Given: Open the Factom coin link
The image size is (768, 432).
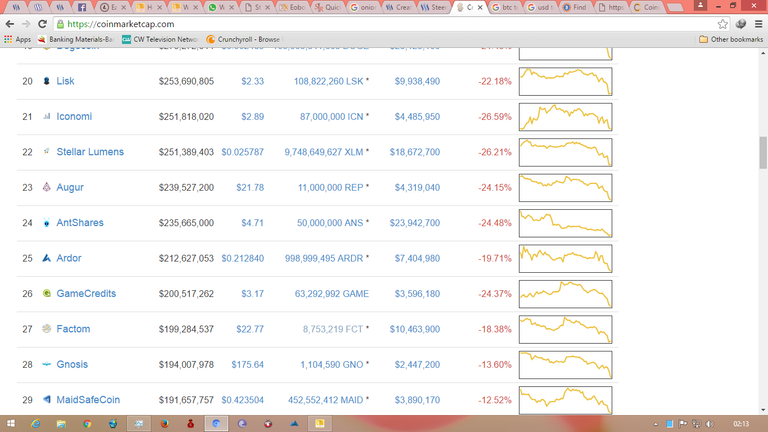Looking at the screenshot, I should click(73, 329).
